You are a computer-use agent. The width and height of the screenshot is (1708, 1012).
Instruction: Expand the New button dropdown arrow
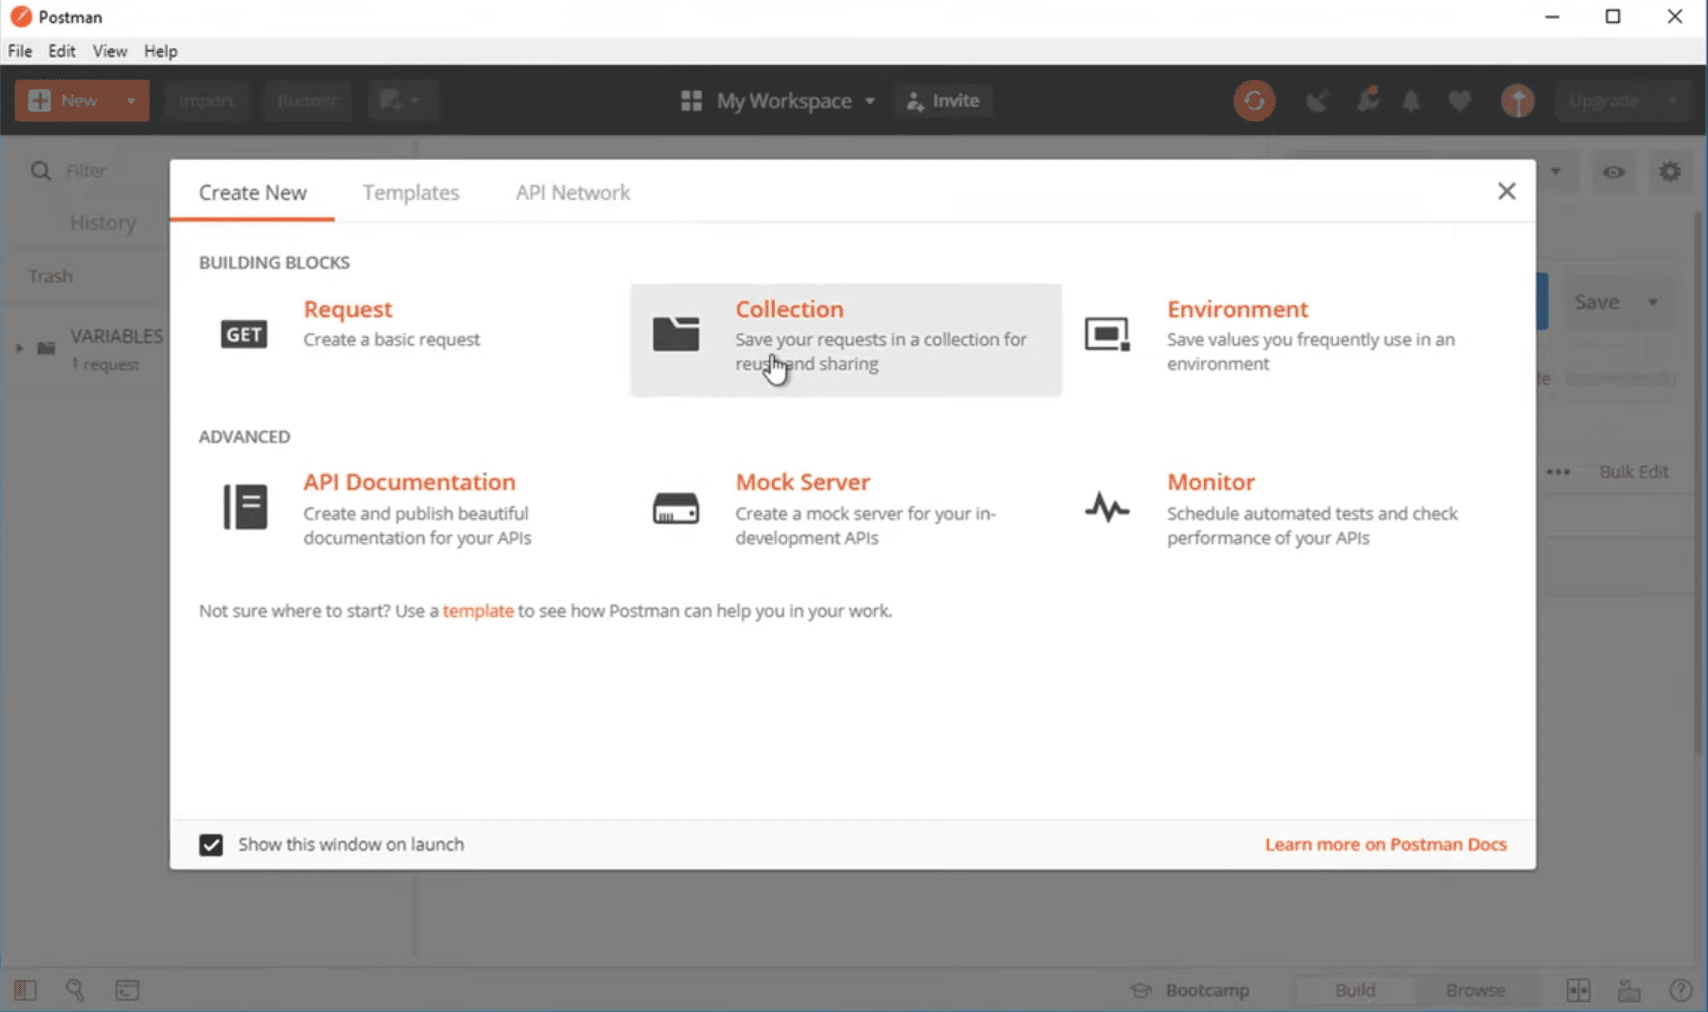[131, 101]
